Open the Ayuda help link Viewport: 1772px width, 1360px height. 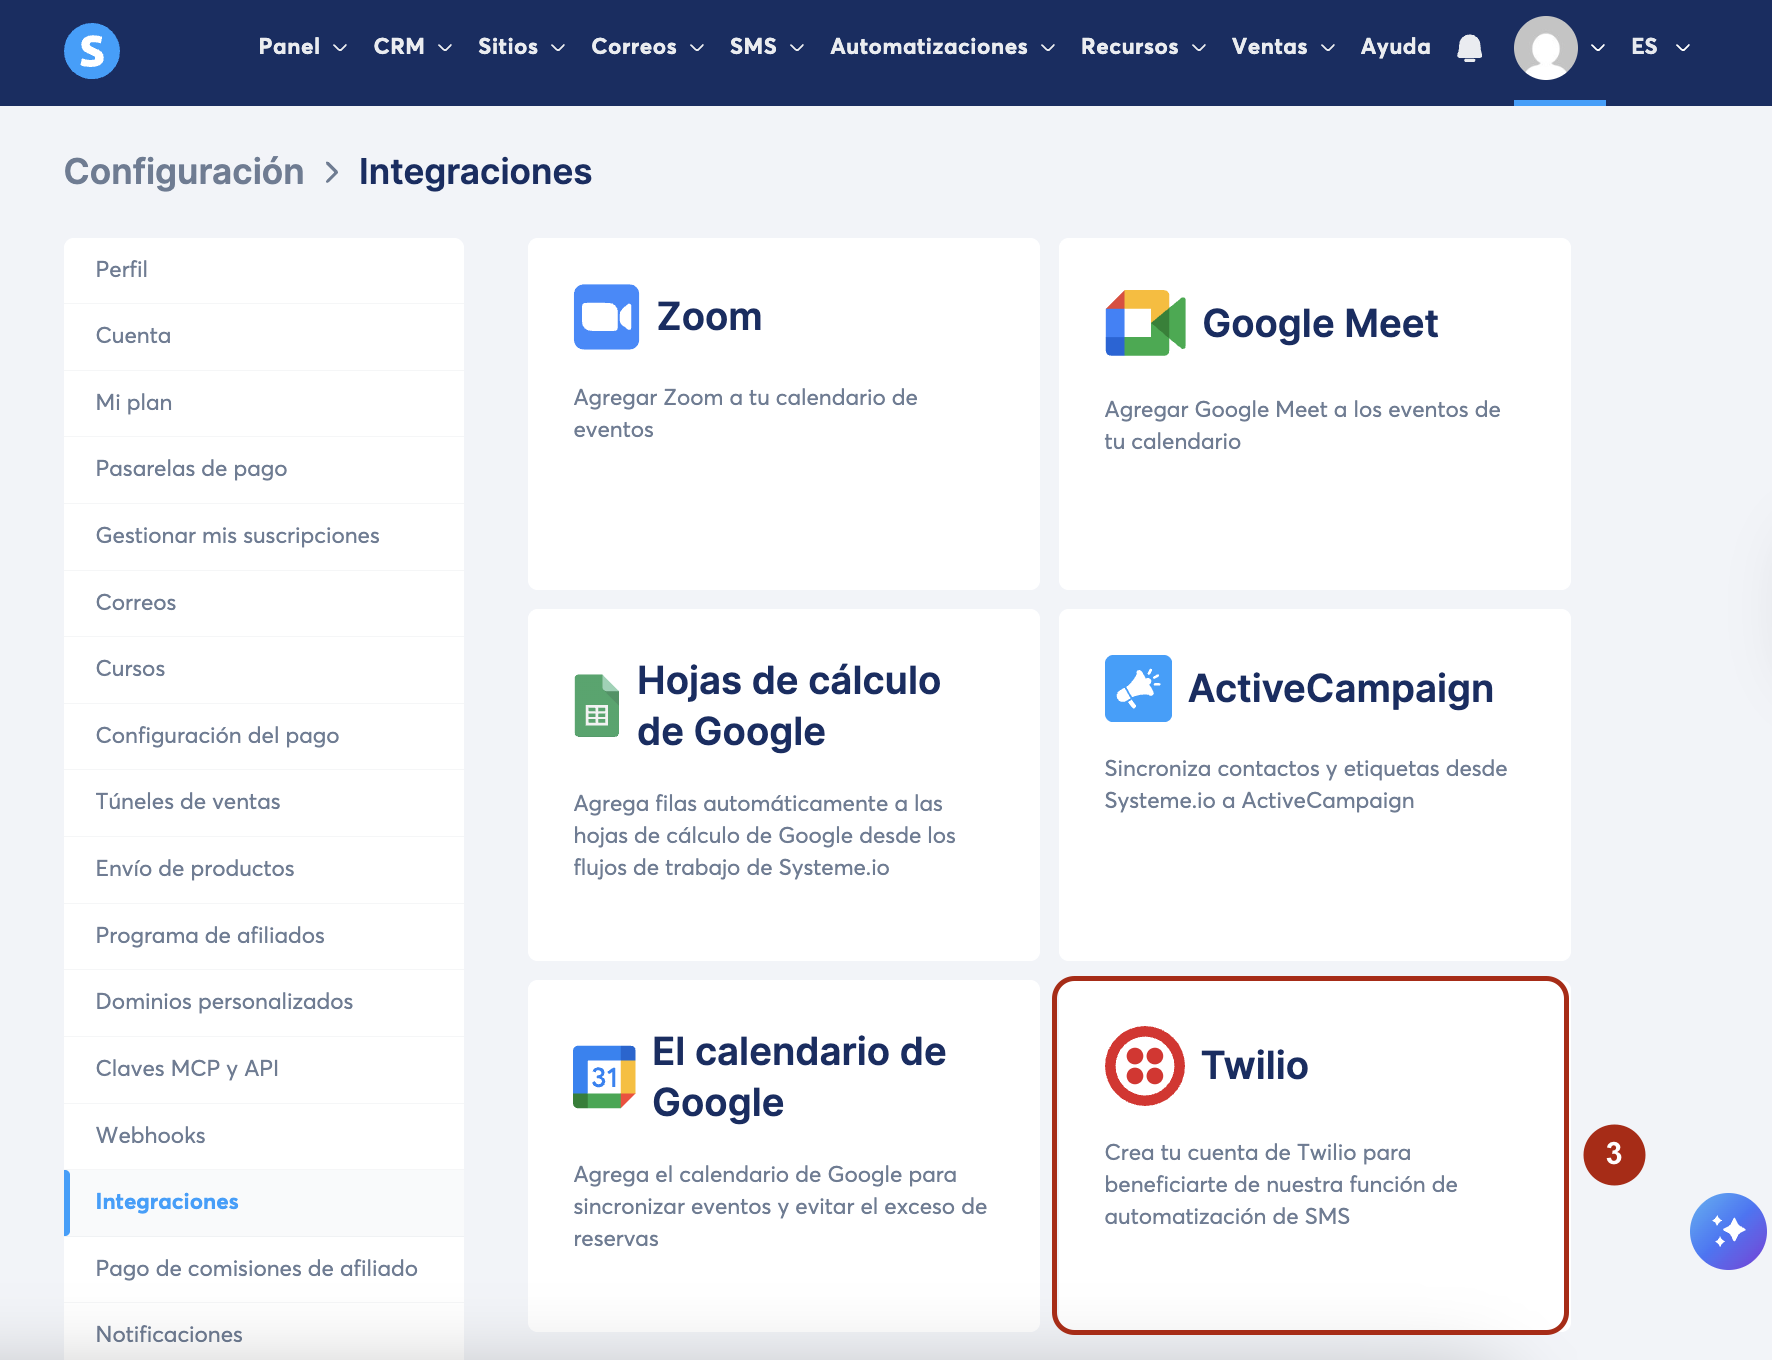point(1395,47)
